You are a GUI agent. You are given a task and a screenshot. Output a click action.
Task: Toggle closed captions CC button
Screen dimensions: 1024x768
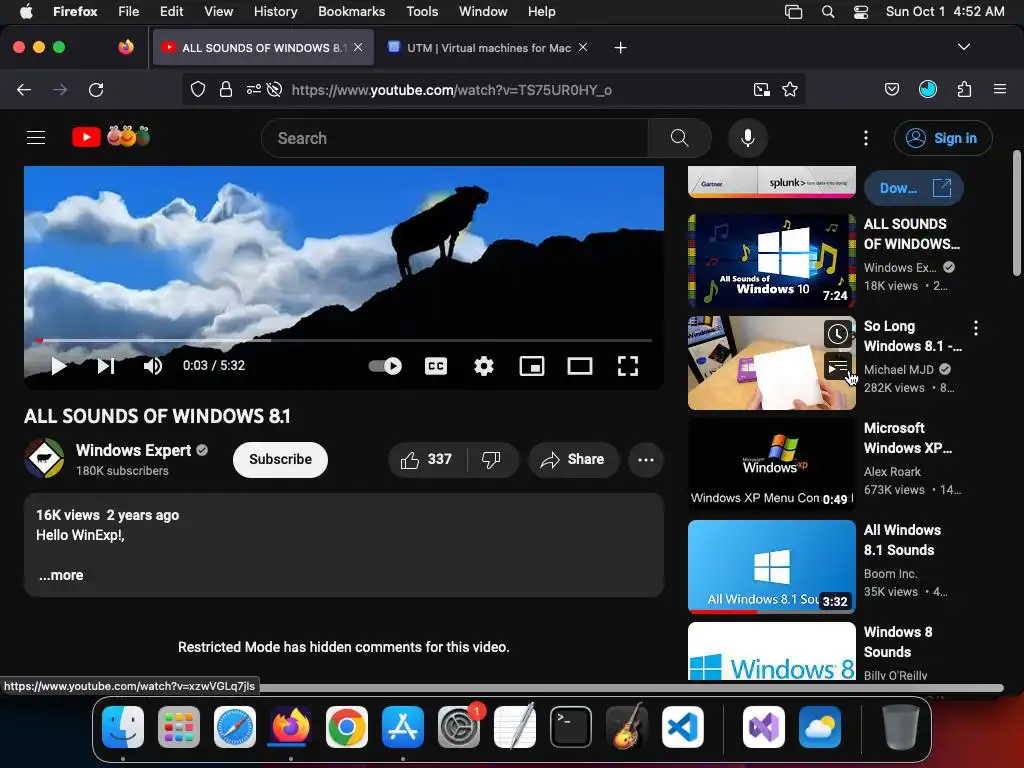pos(436,366)
